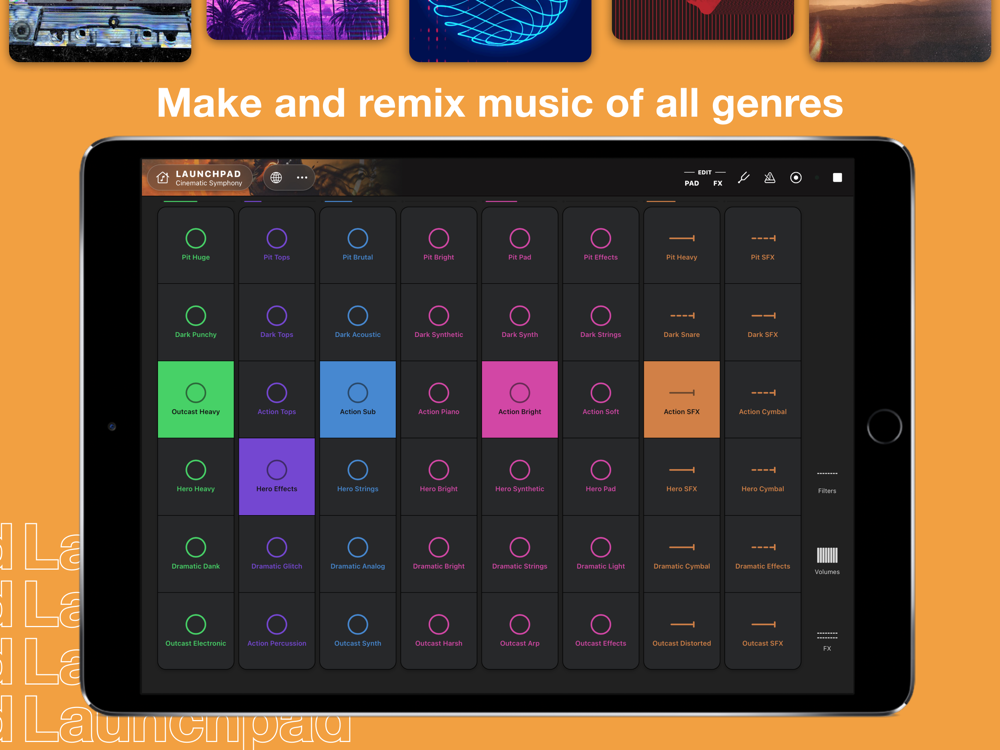Play the Hero Pad sample

point(601,476)
